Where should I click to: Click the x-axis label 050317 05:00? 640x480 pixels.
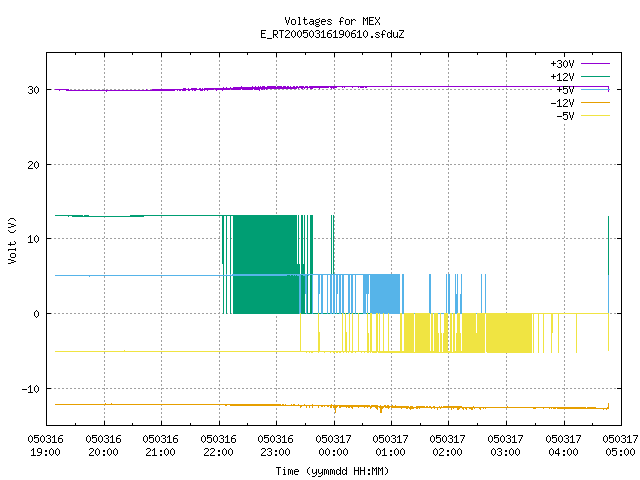pyautogui.click(x=620, y=445)
